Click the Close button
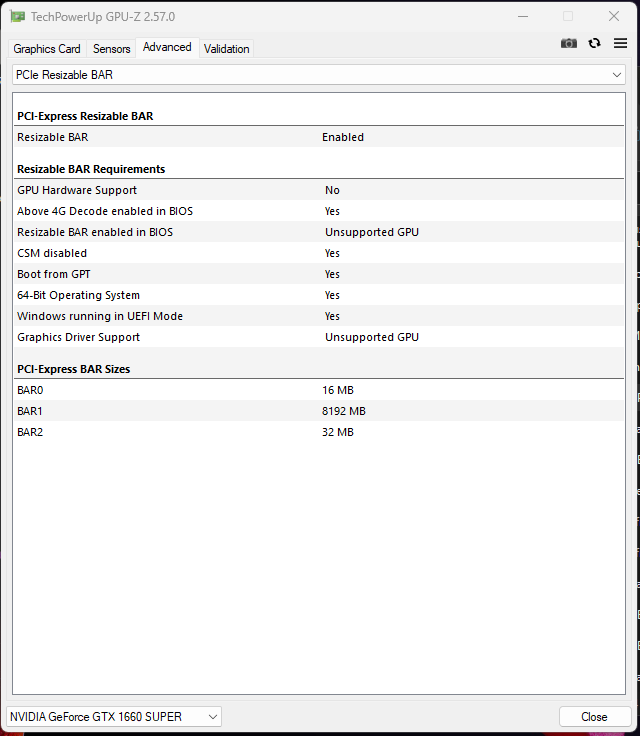This screenshot has height=736, width=640. (x=594, y=717)
